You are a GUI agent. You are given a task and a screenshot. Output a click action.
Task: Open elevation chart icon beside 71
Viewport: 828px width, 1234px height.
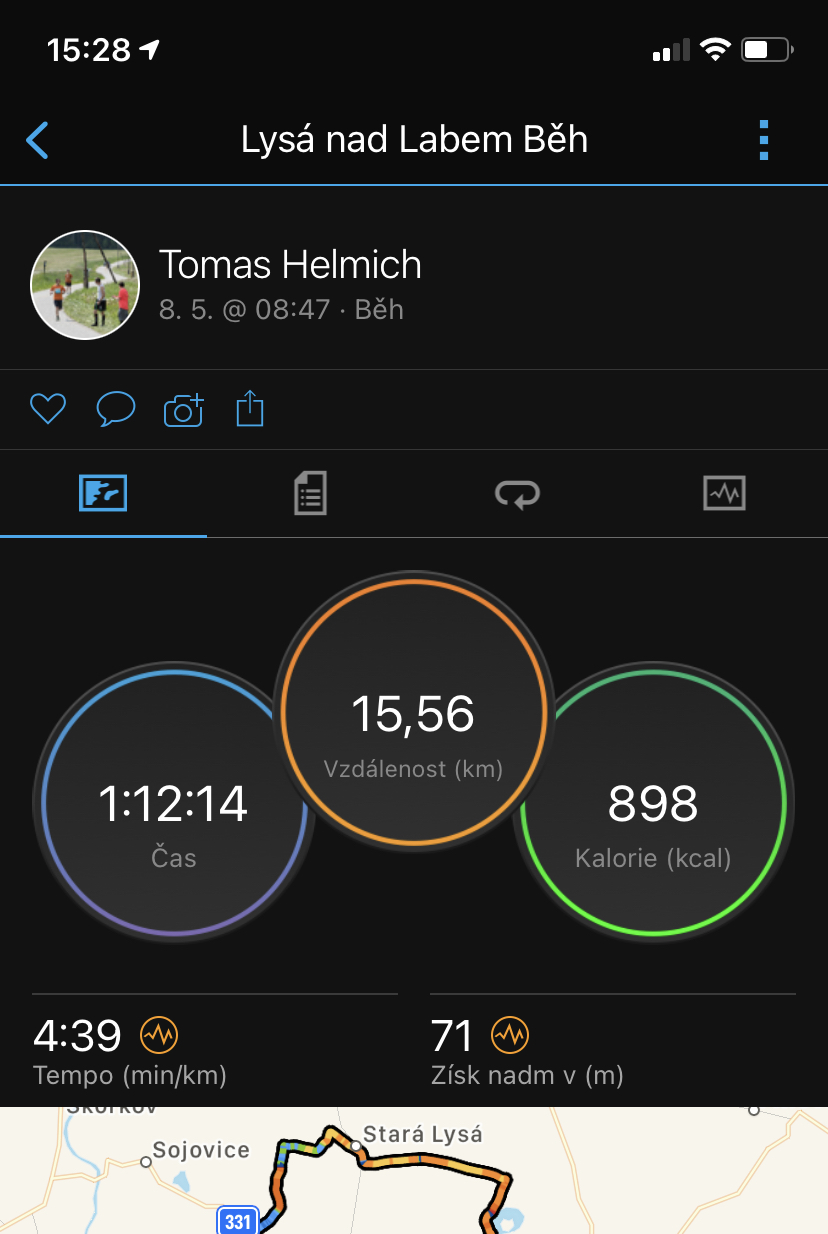(x=510, y=1036)
